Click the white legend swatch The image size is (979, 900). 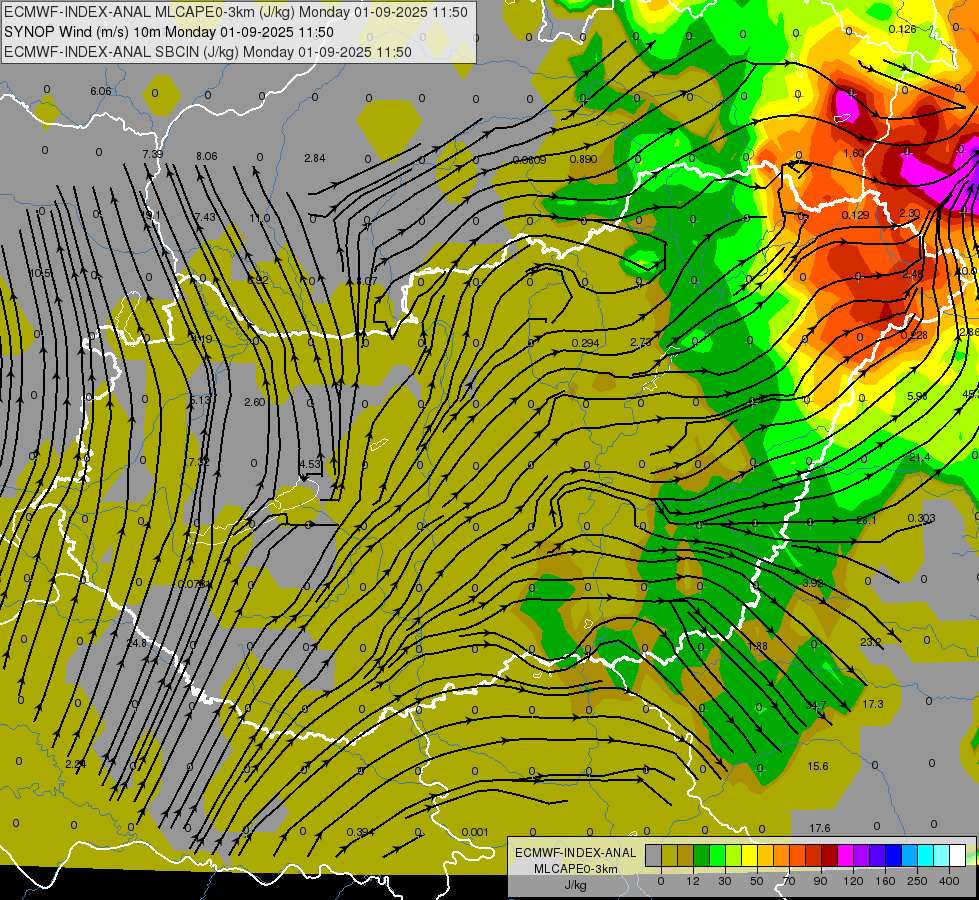pos(957,855)
